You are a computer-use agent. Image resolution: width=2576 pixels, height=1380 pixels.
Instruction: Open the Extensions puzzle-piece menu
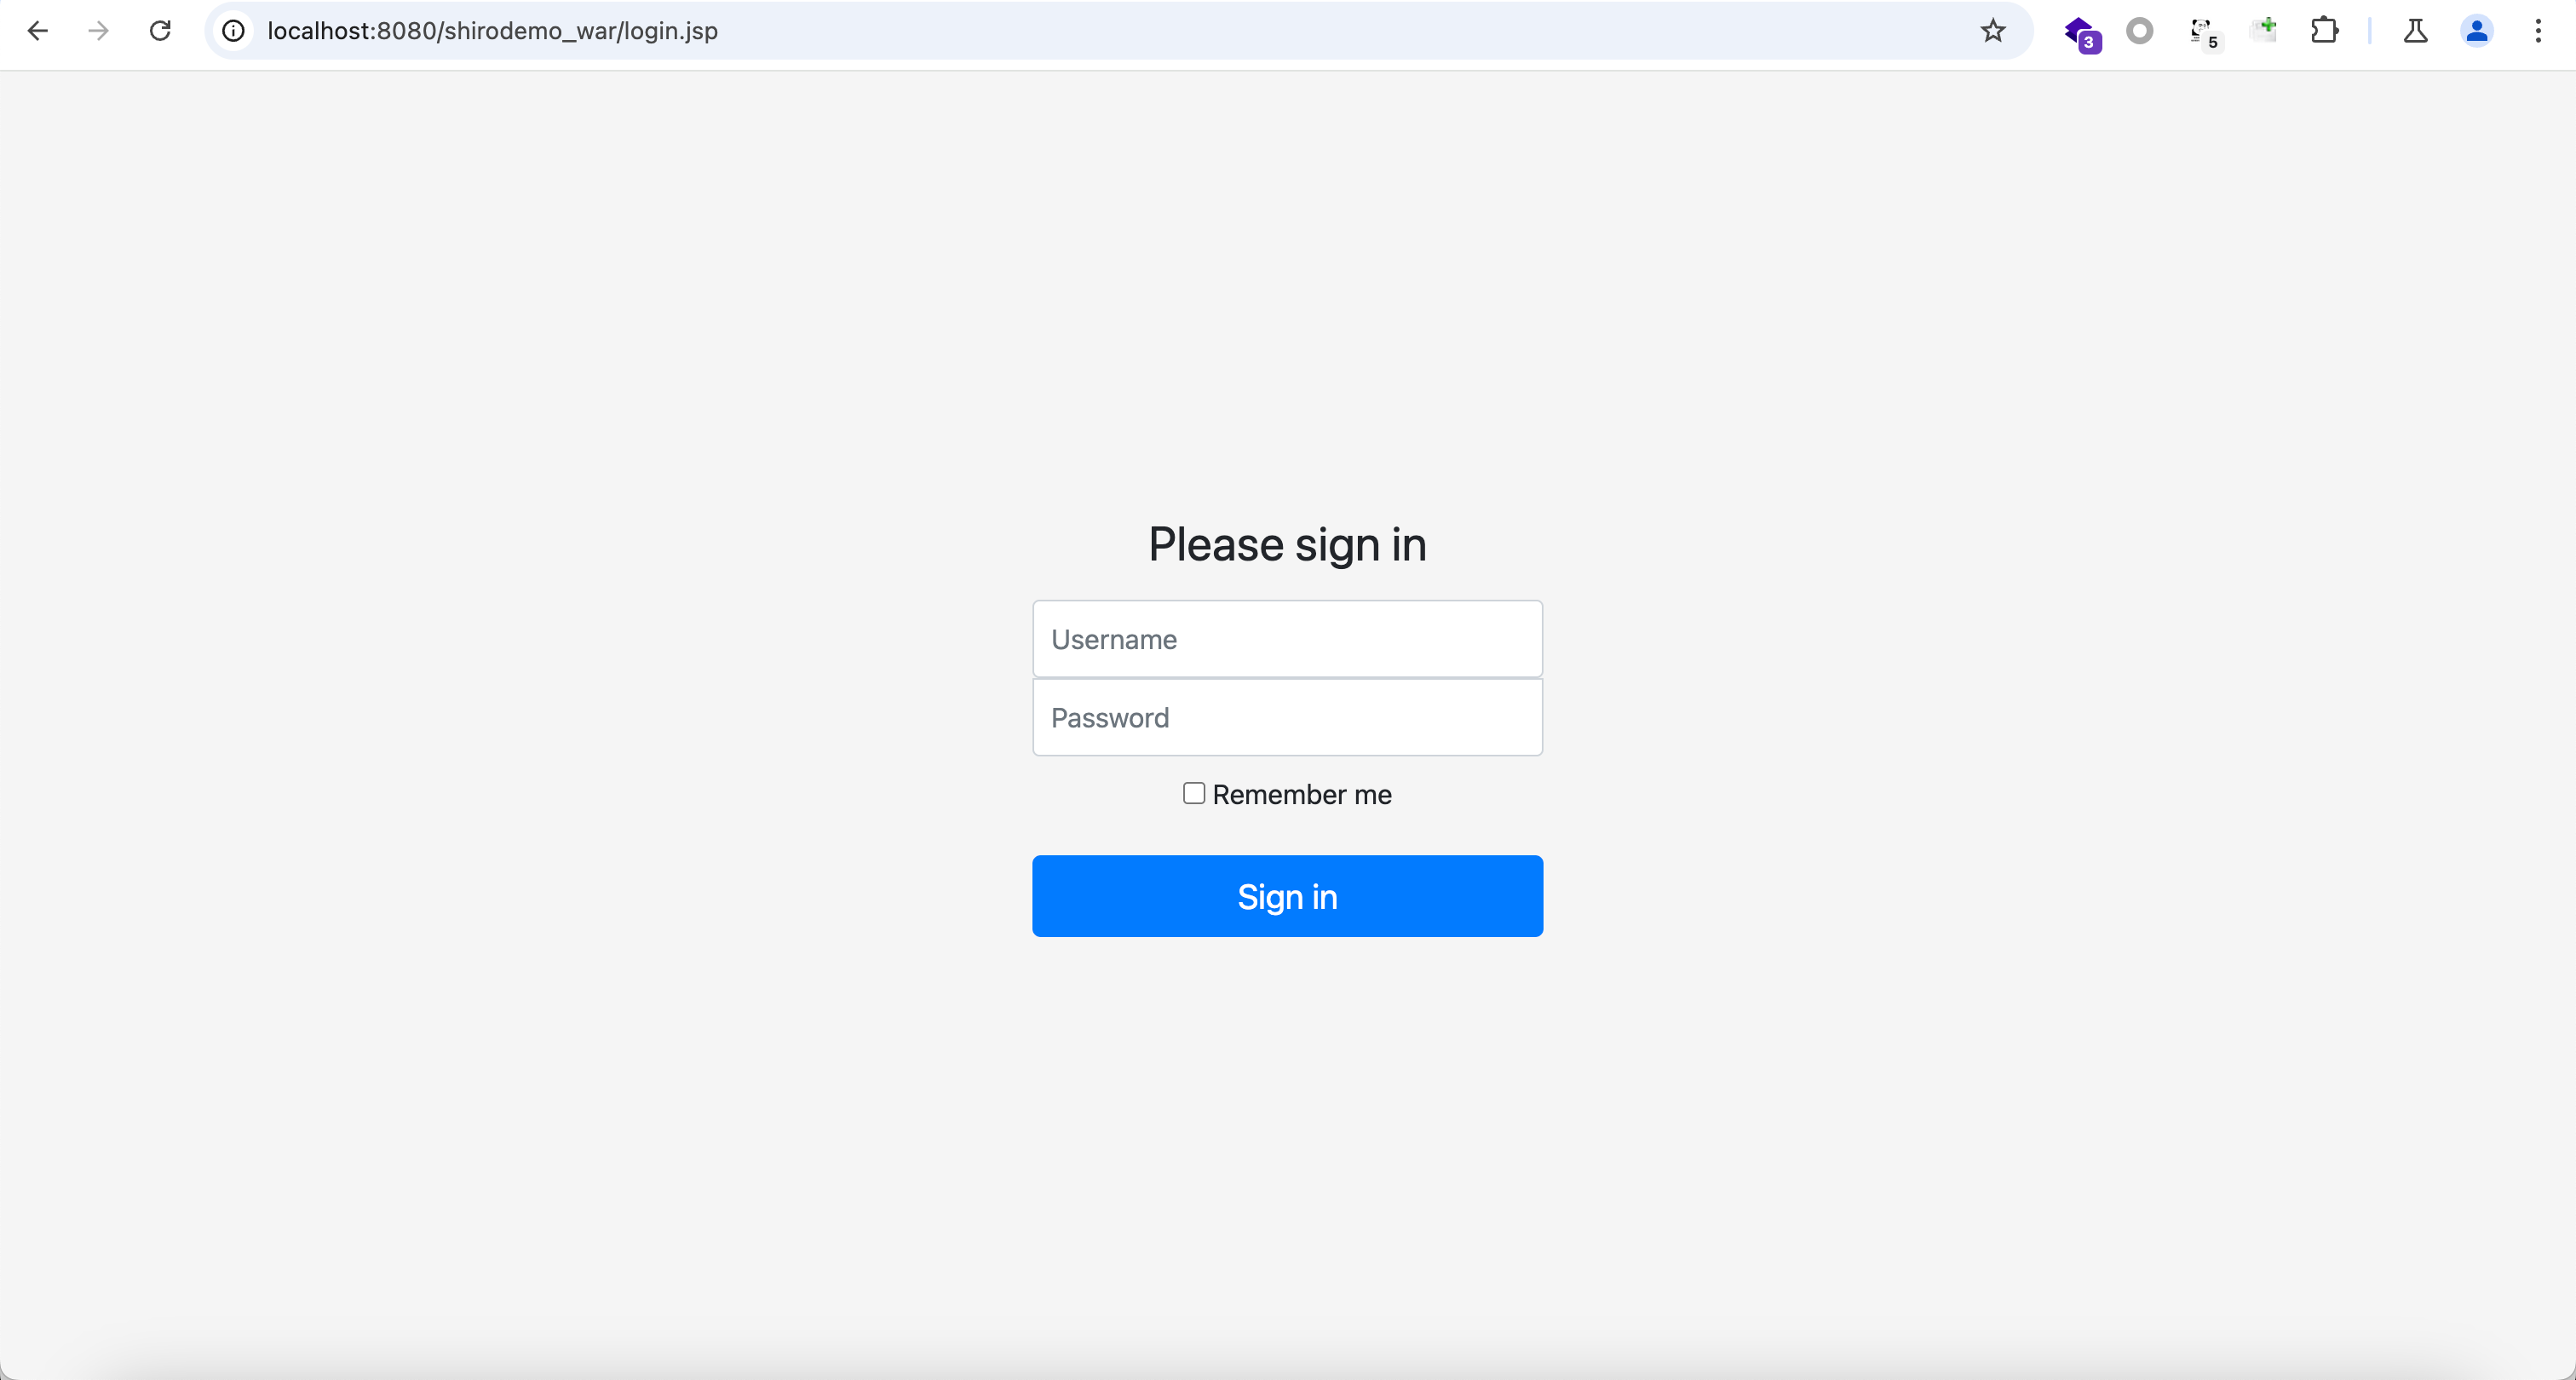[2324, 31]
